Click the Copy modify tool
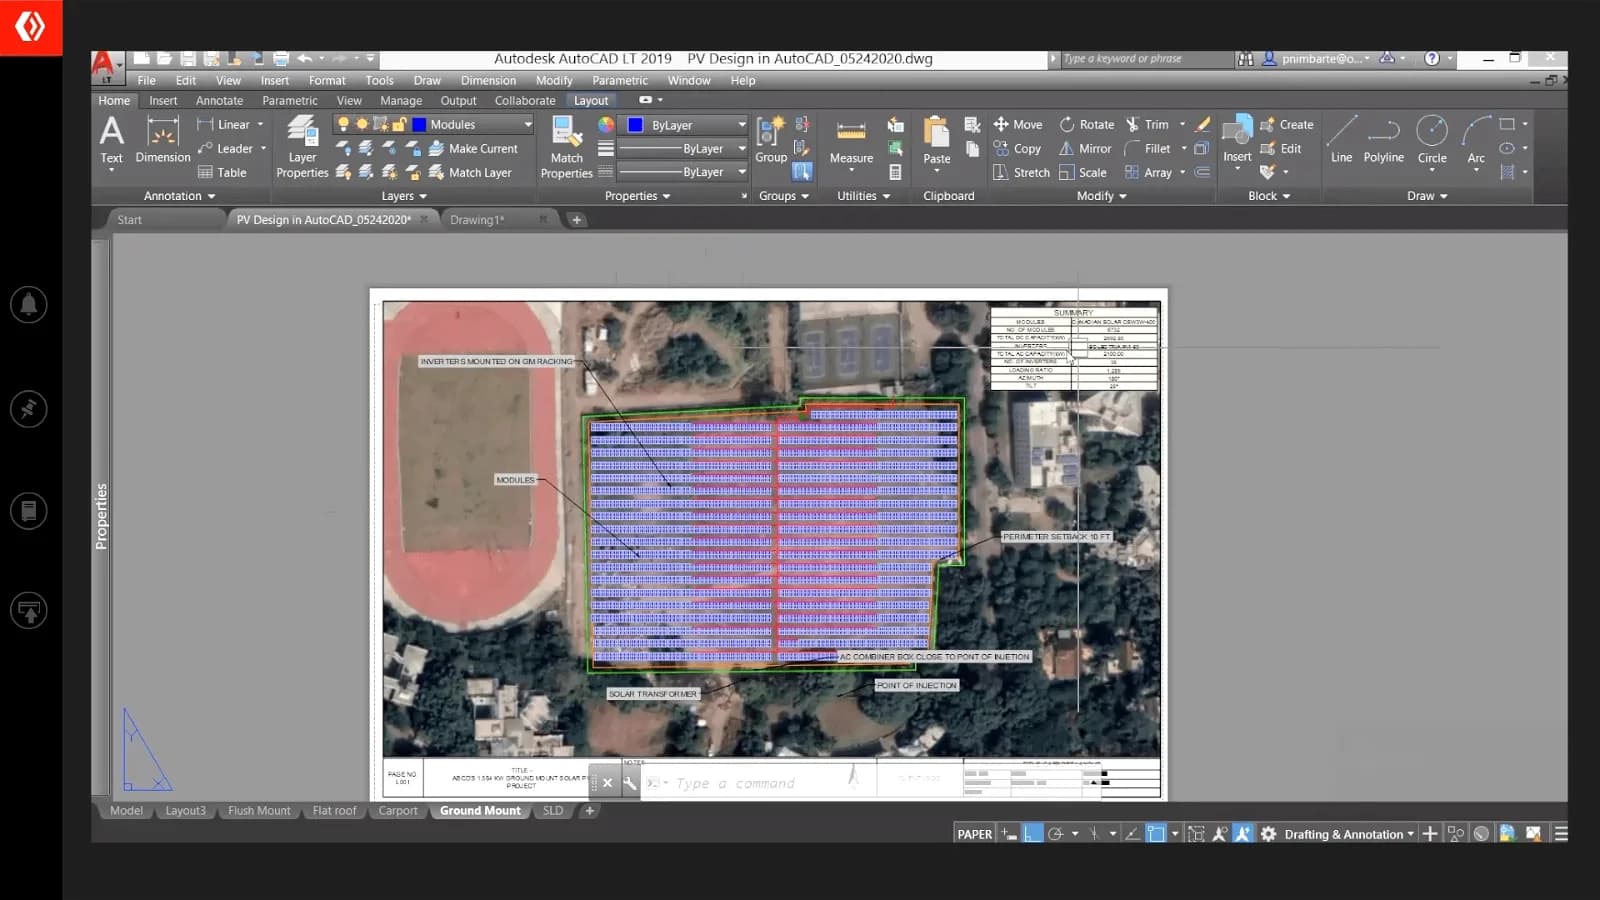 click(x=1017, y=149)
